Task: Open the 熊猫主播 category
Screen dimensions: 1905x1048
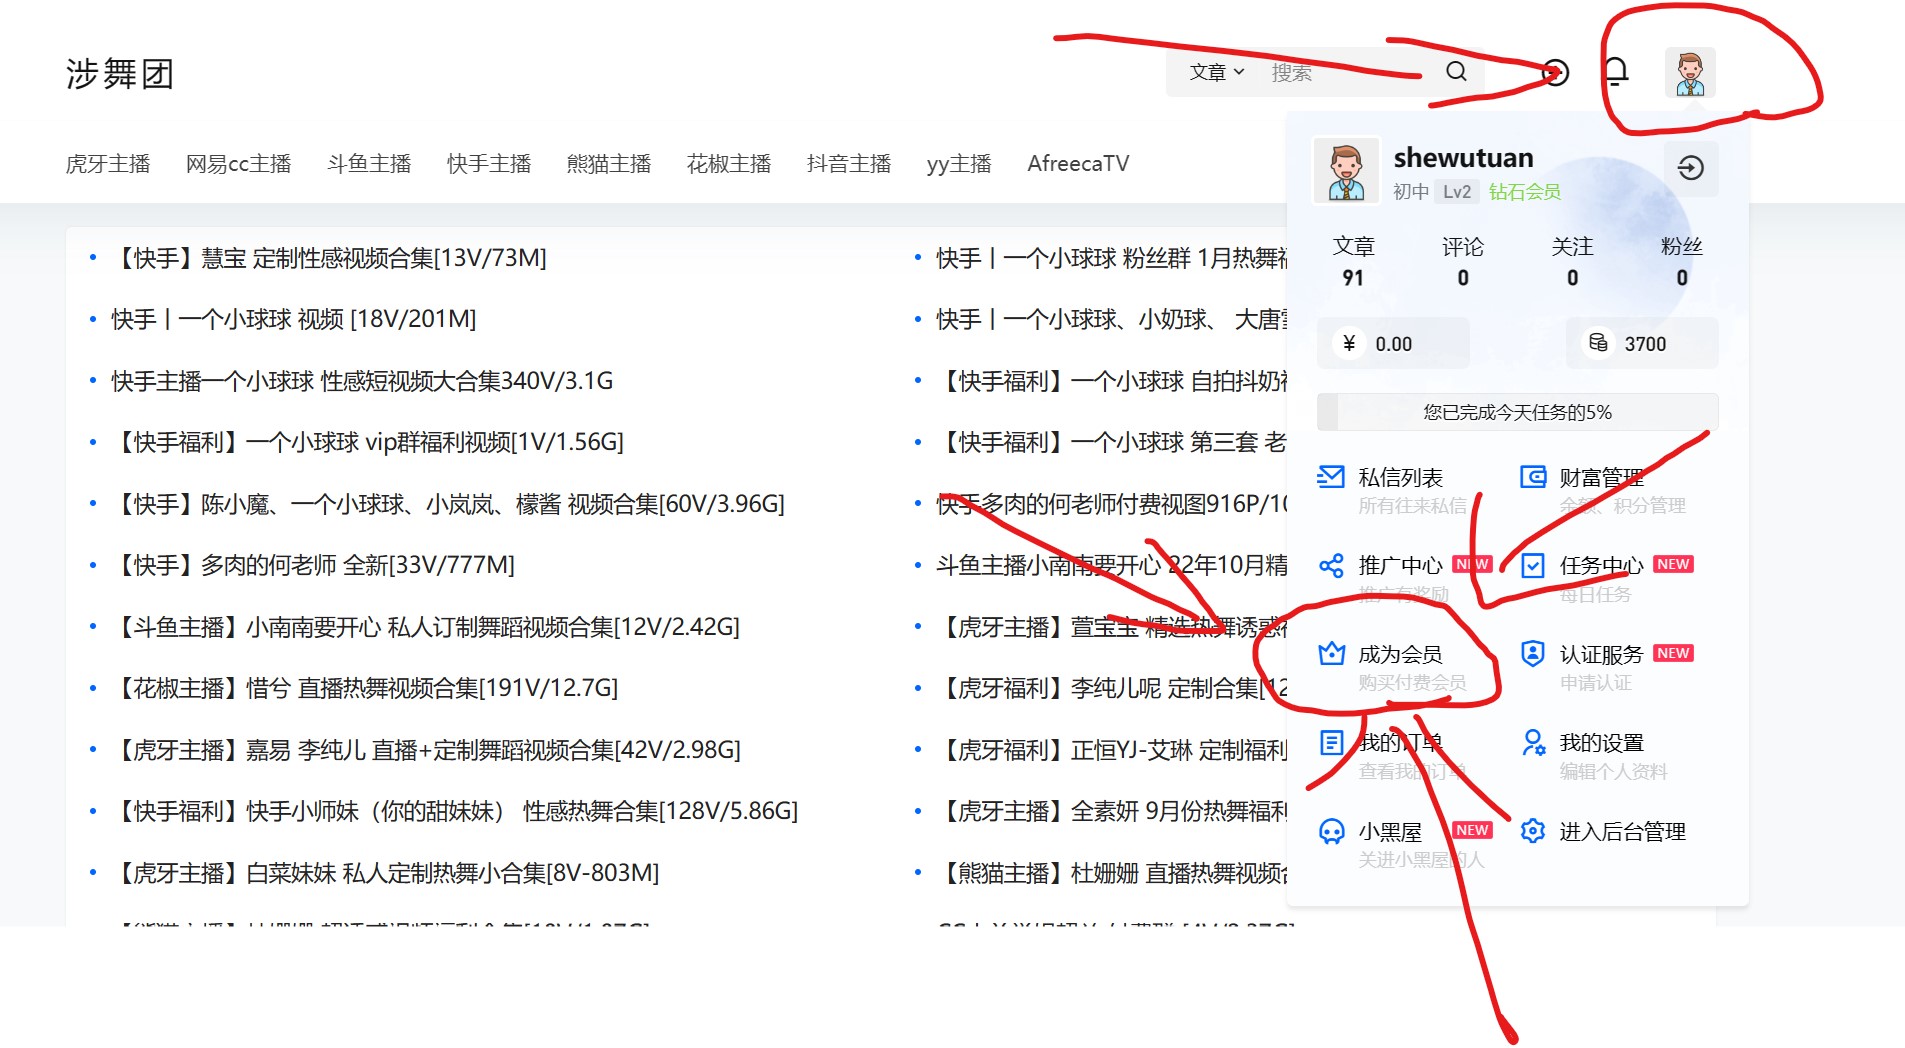Action: (609, 163)
